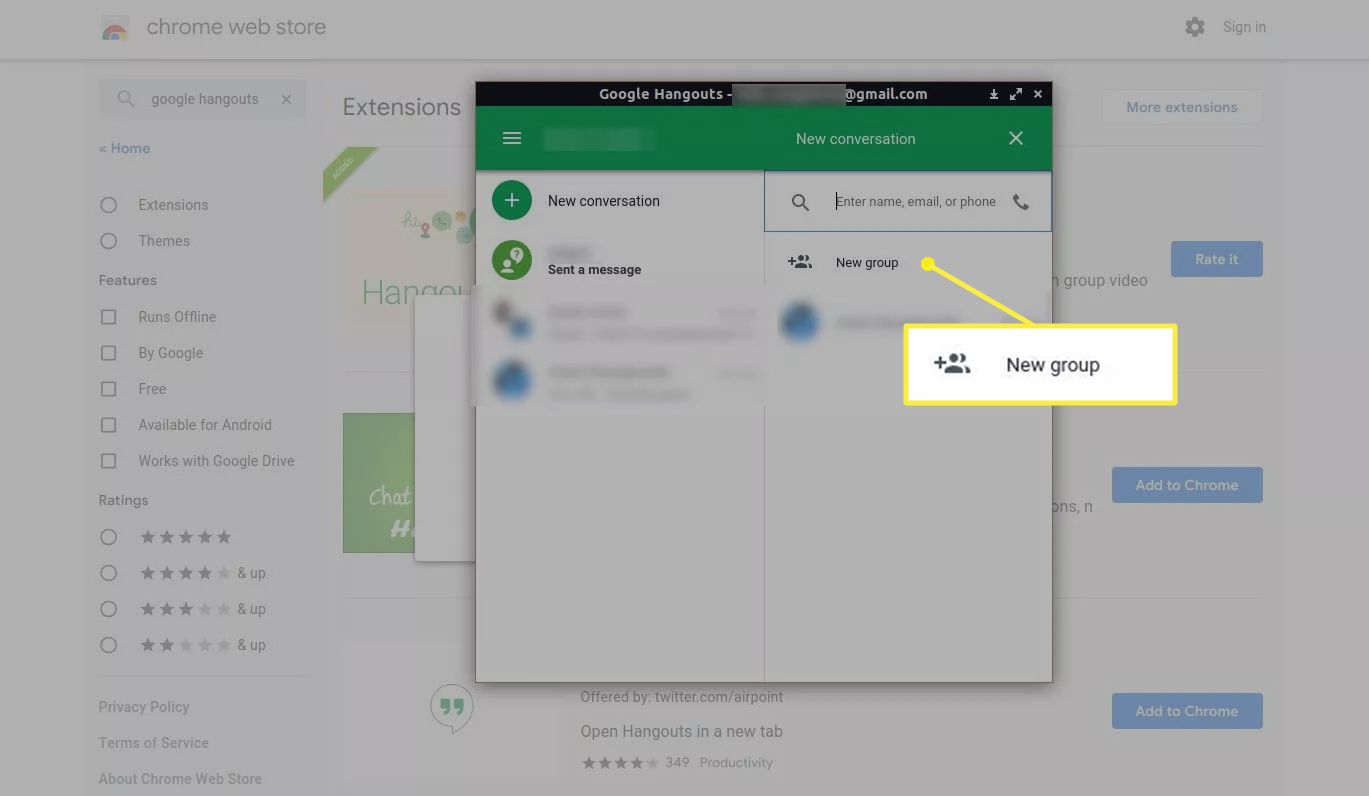Open the 'Sent a message' conversation avatar

(512, 261)
